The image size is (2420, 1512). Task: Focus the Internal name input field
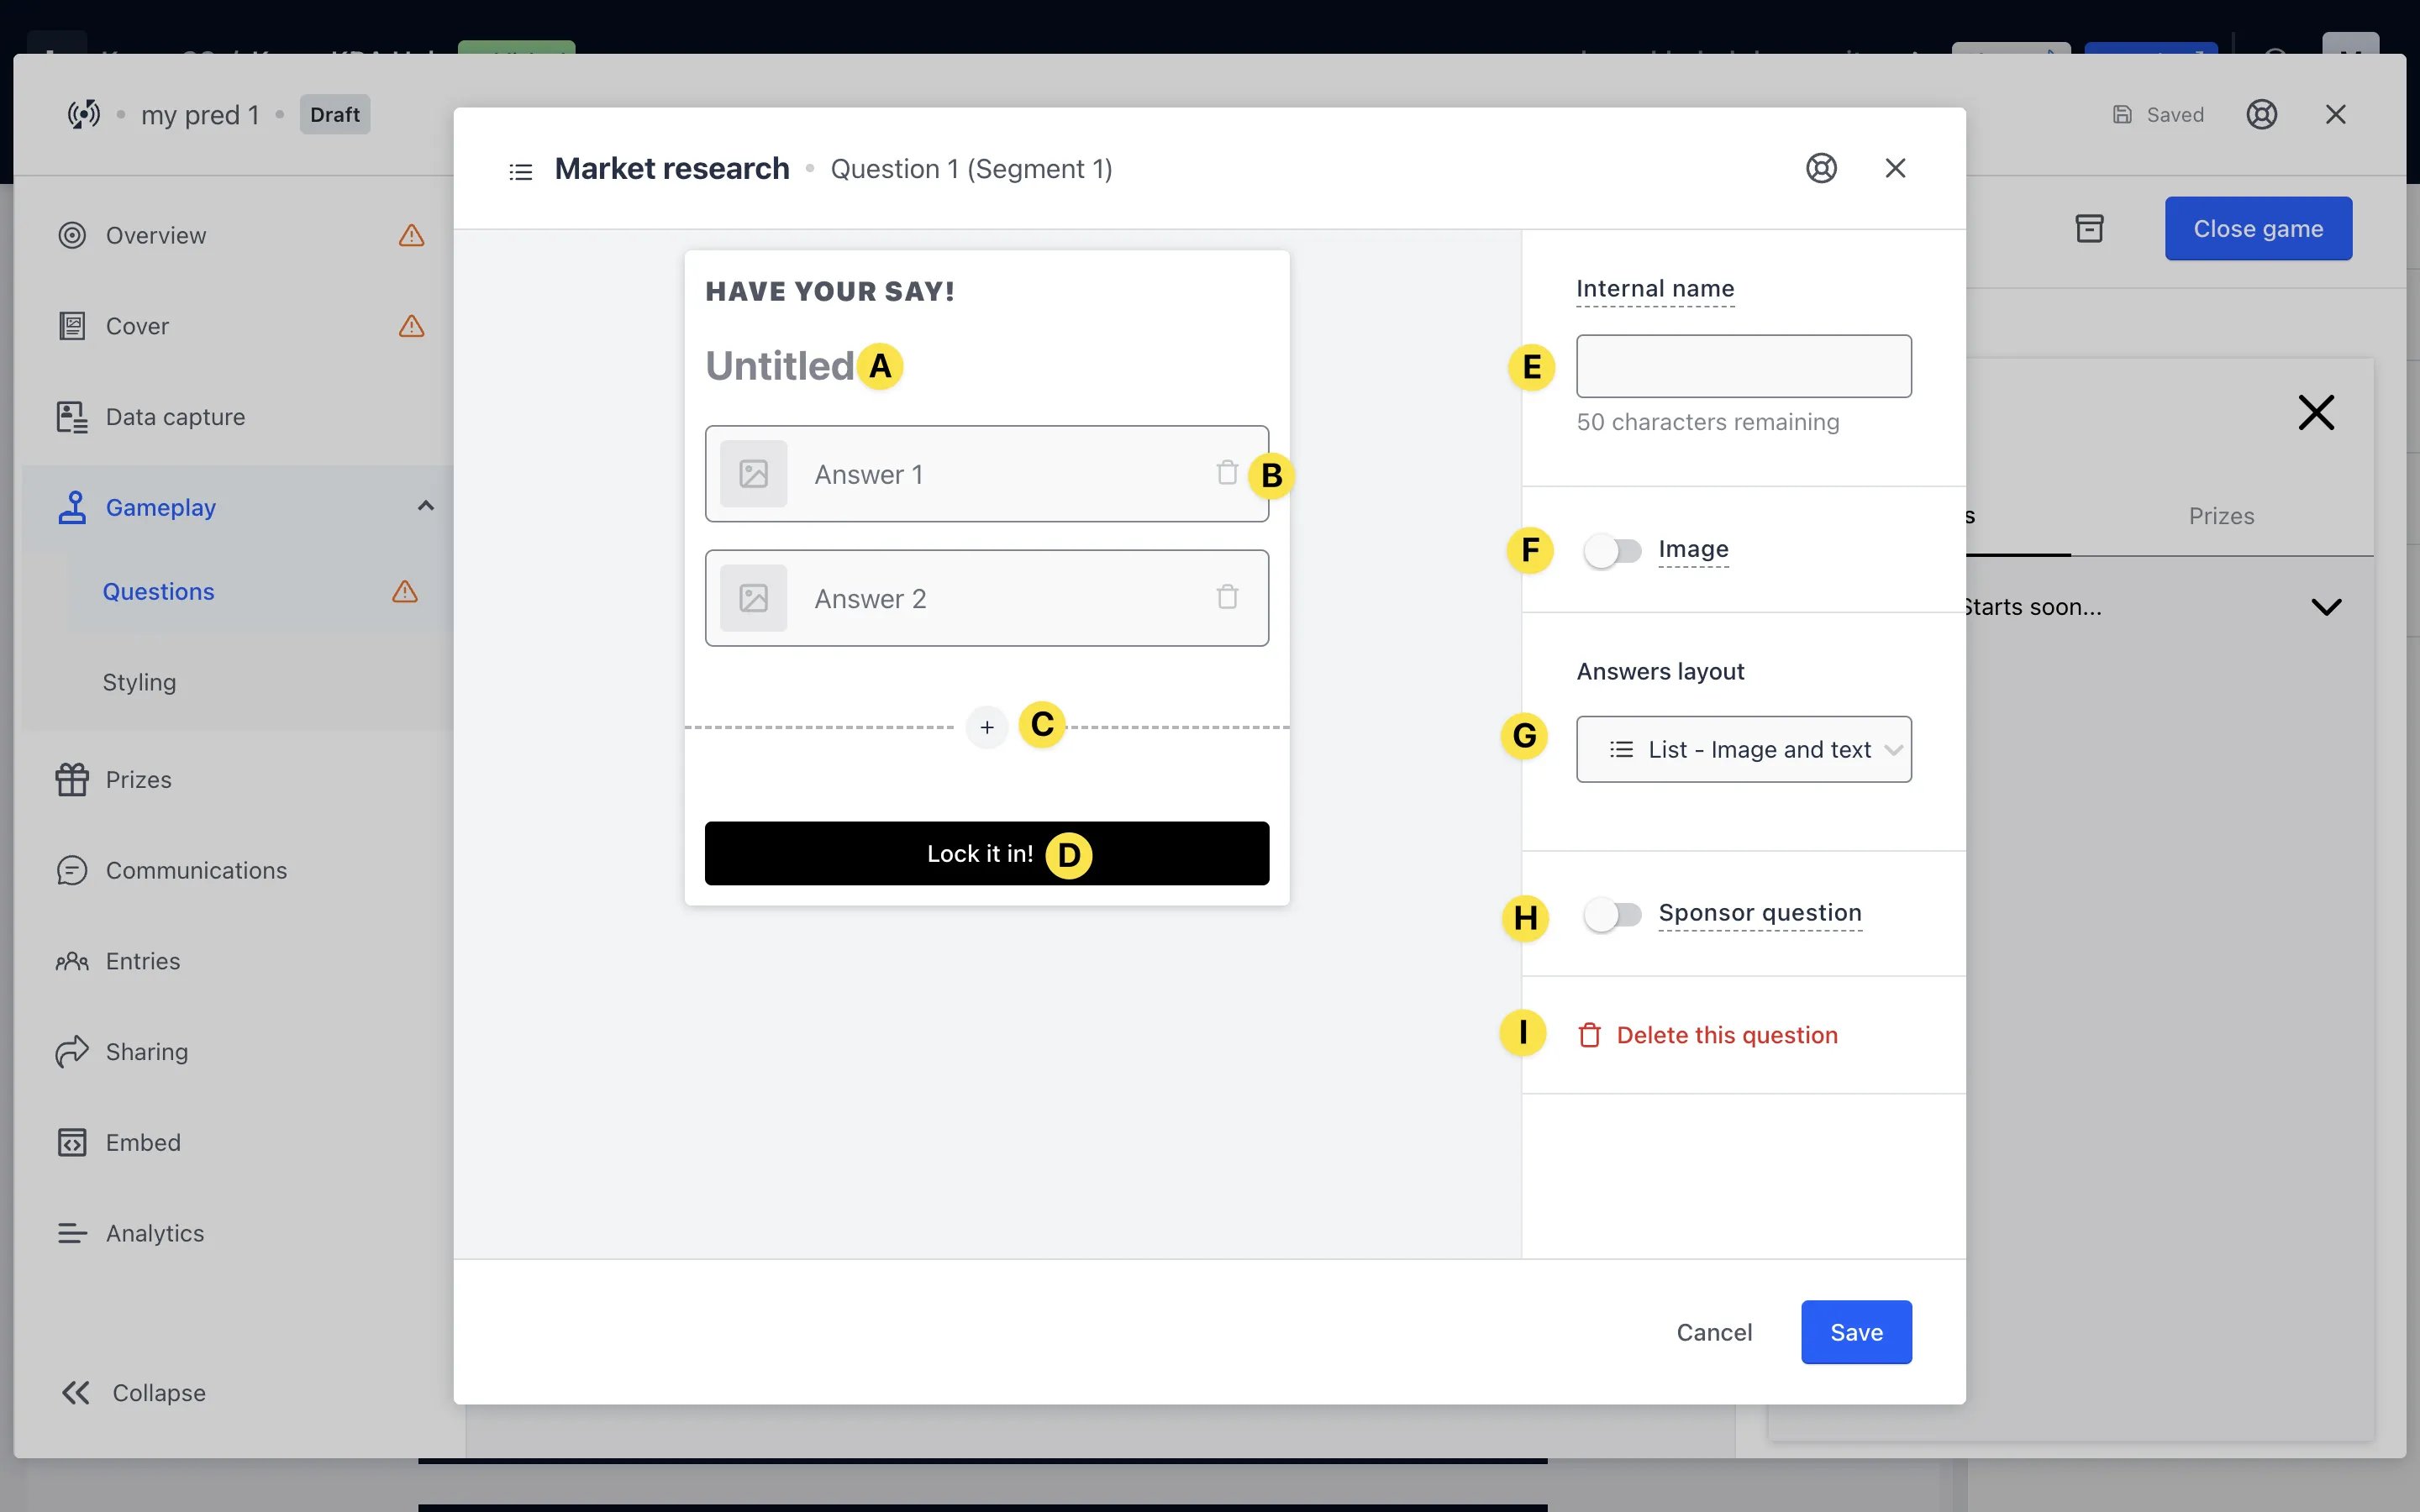click(x=1743, y=366)
